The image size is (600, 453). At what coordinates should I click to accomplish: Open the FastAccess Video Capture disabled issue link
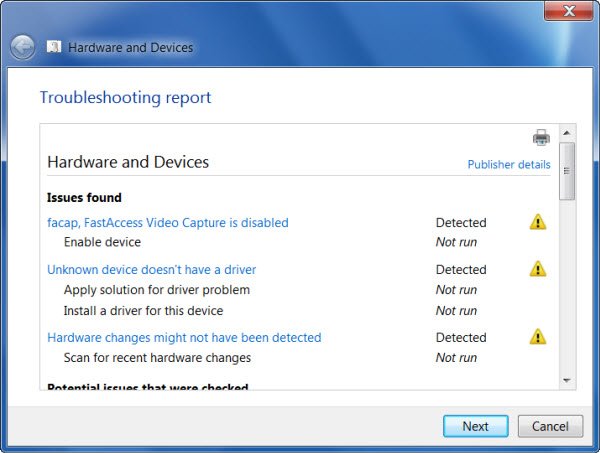point(168,223)
